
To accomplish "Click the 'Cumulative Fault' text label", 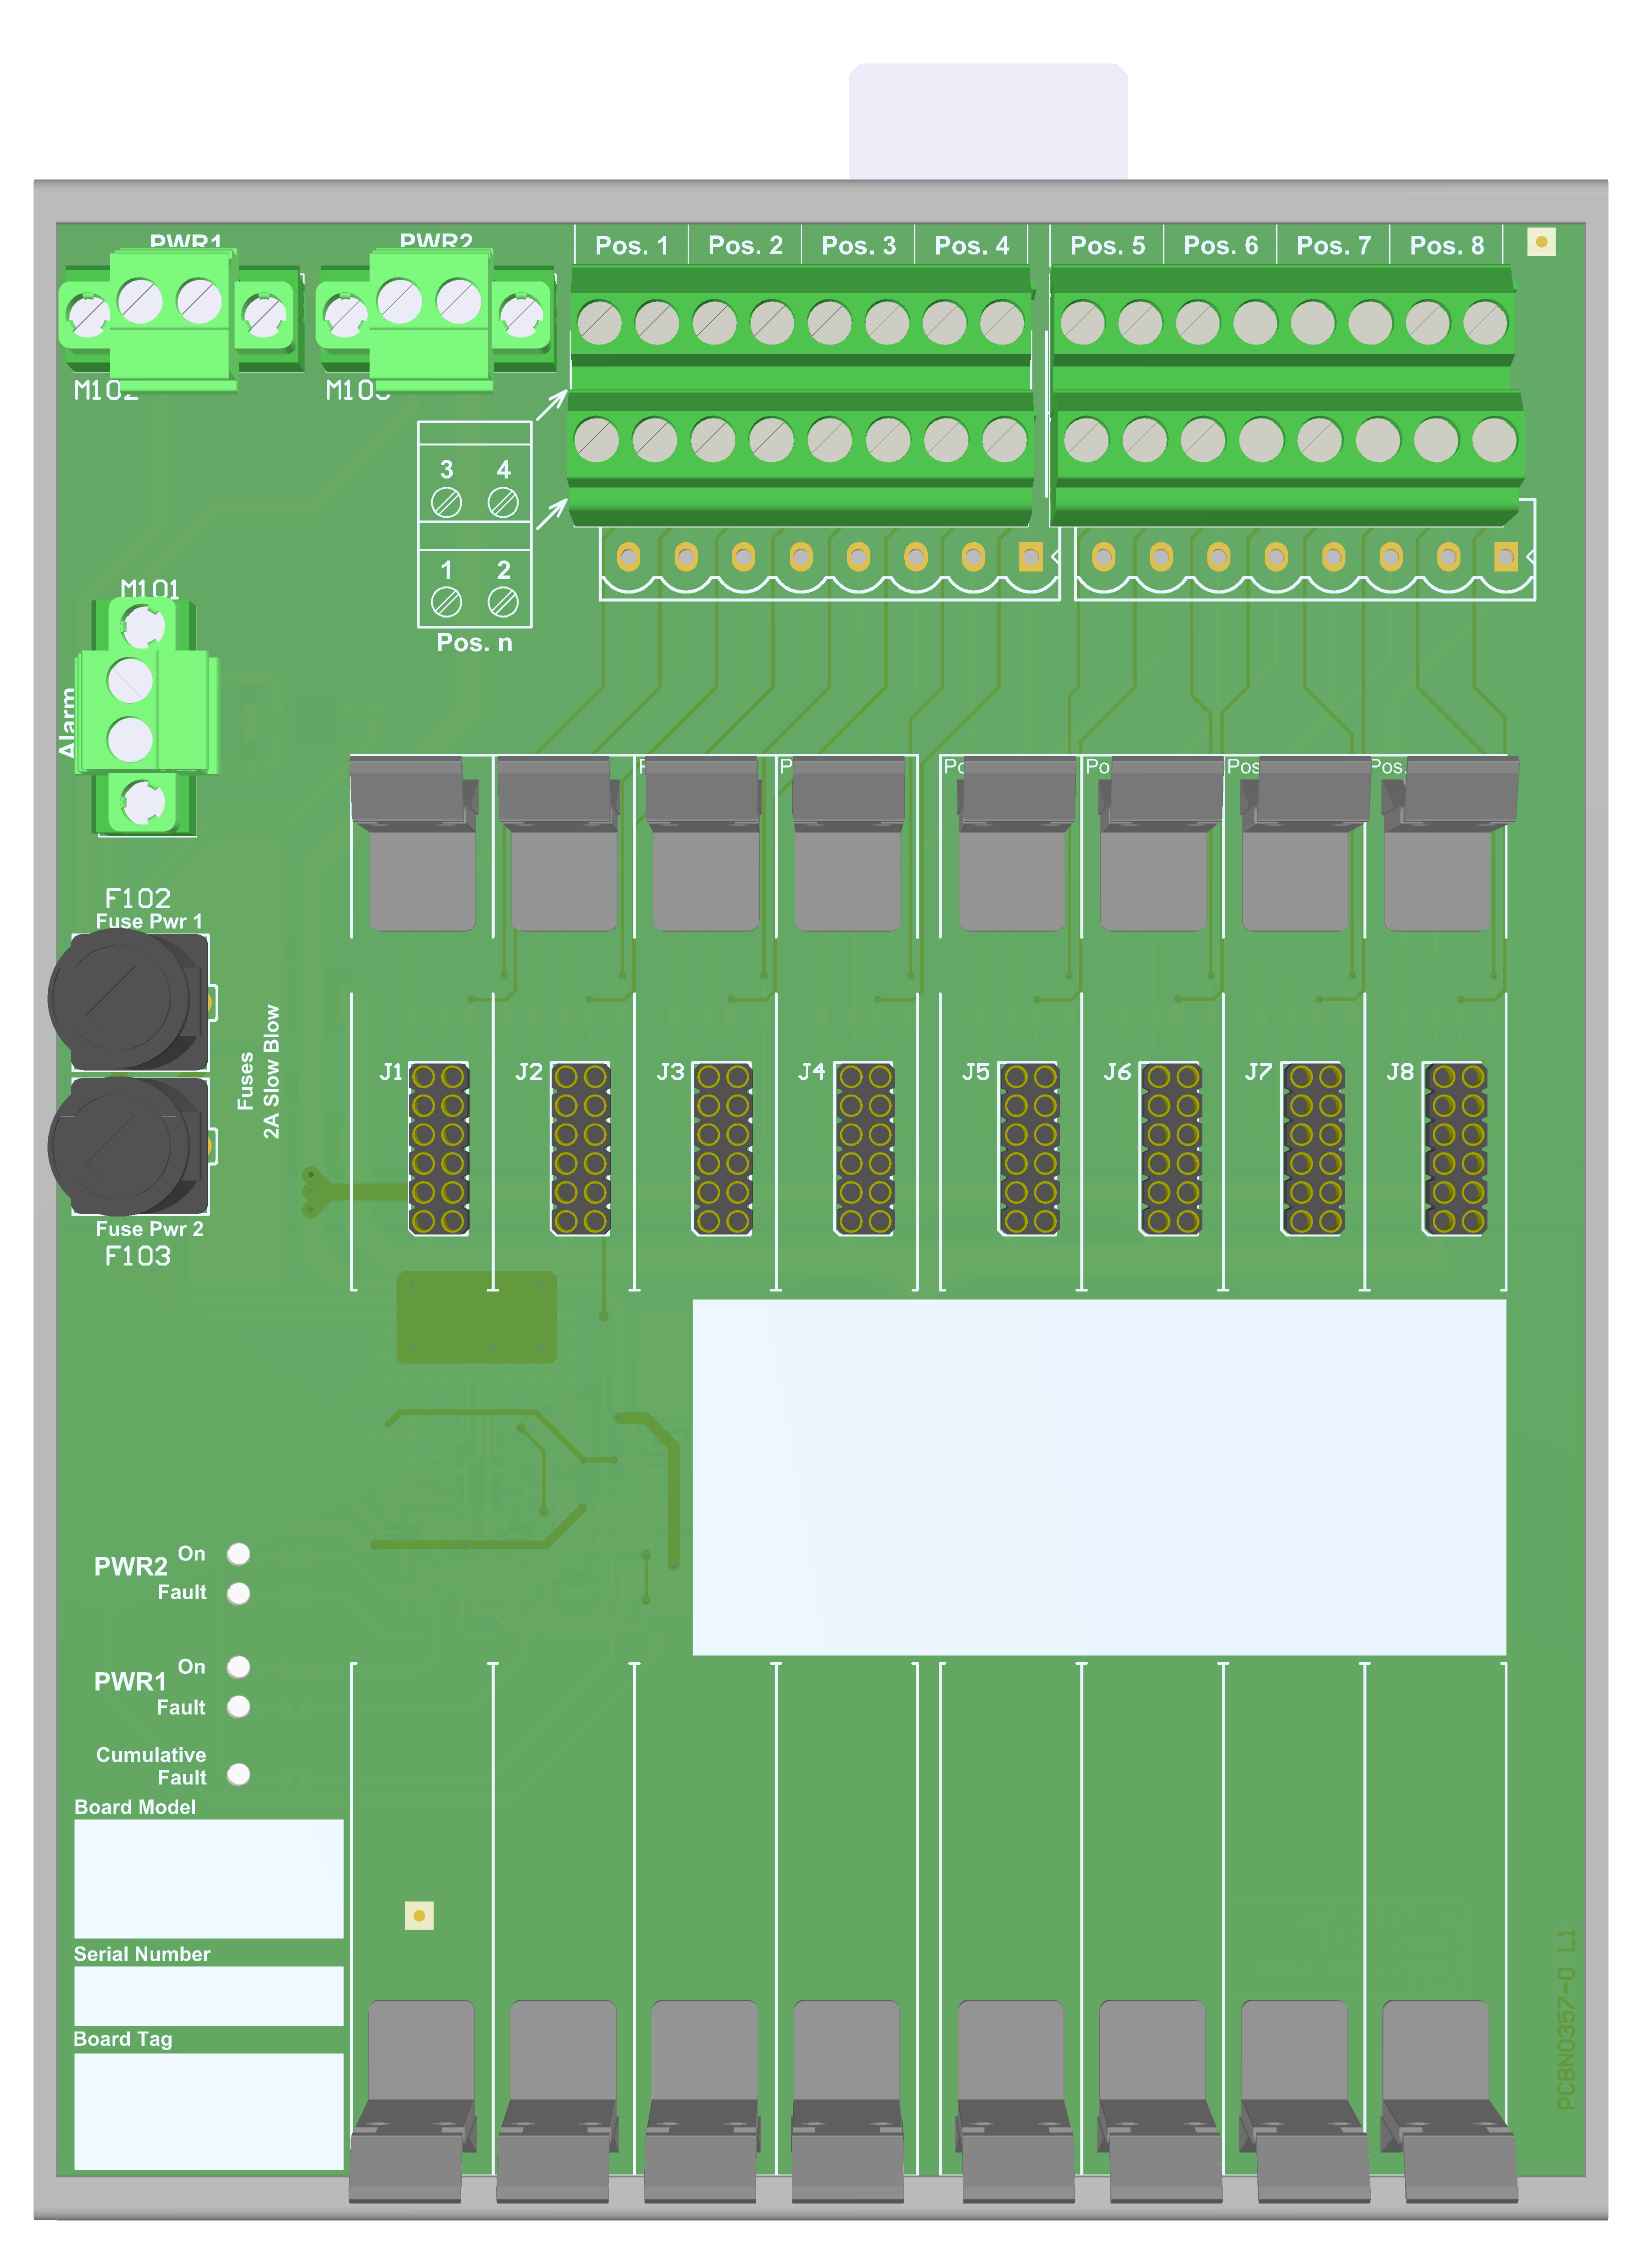I will point(151,1766).
